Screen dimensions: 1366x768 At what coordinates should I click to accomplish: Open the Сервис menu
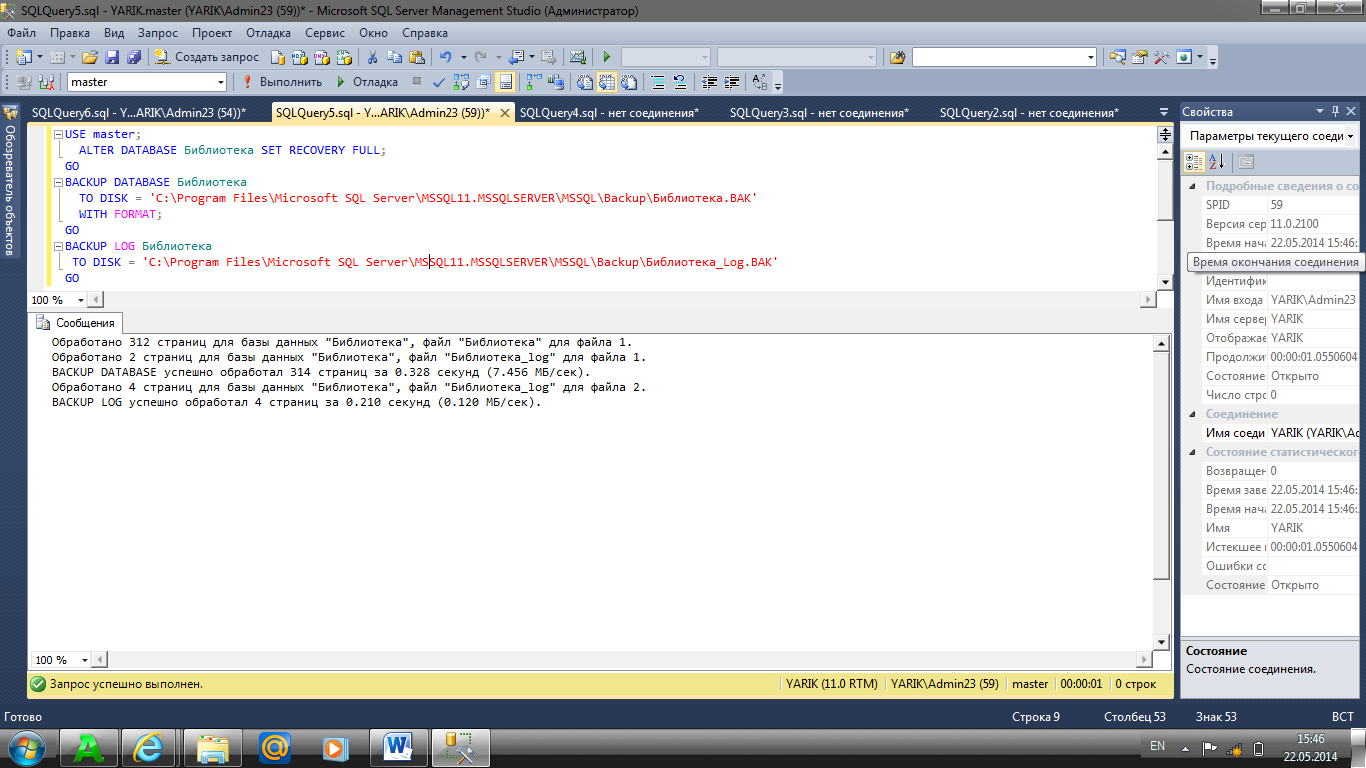click(x=325, y=33)
